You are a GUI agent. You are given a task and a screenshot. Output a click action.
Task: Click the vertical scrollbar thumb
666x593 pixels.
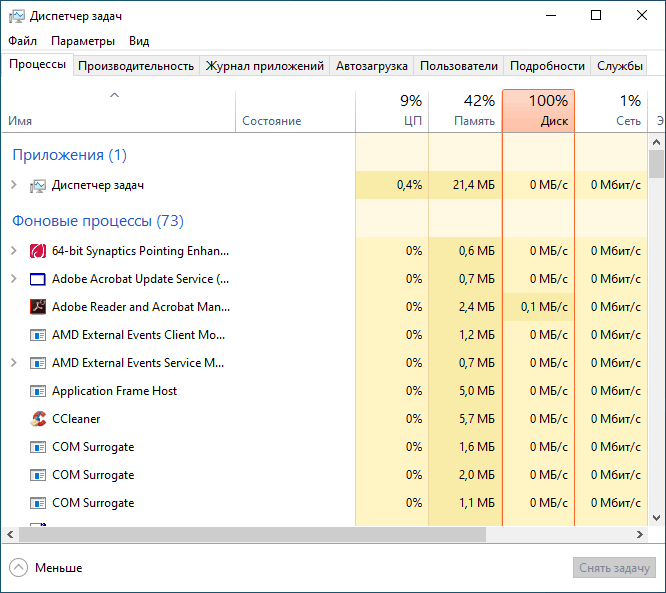(x=656, y=164)
